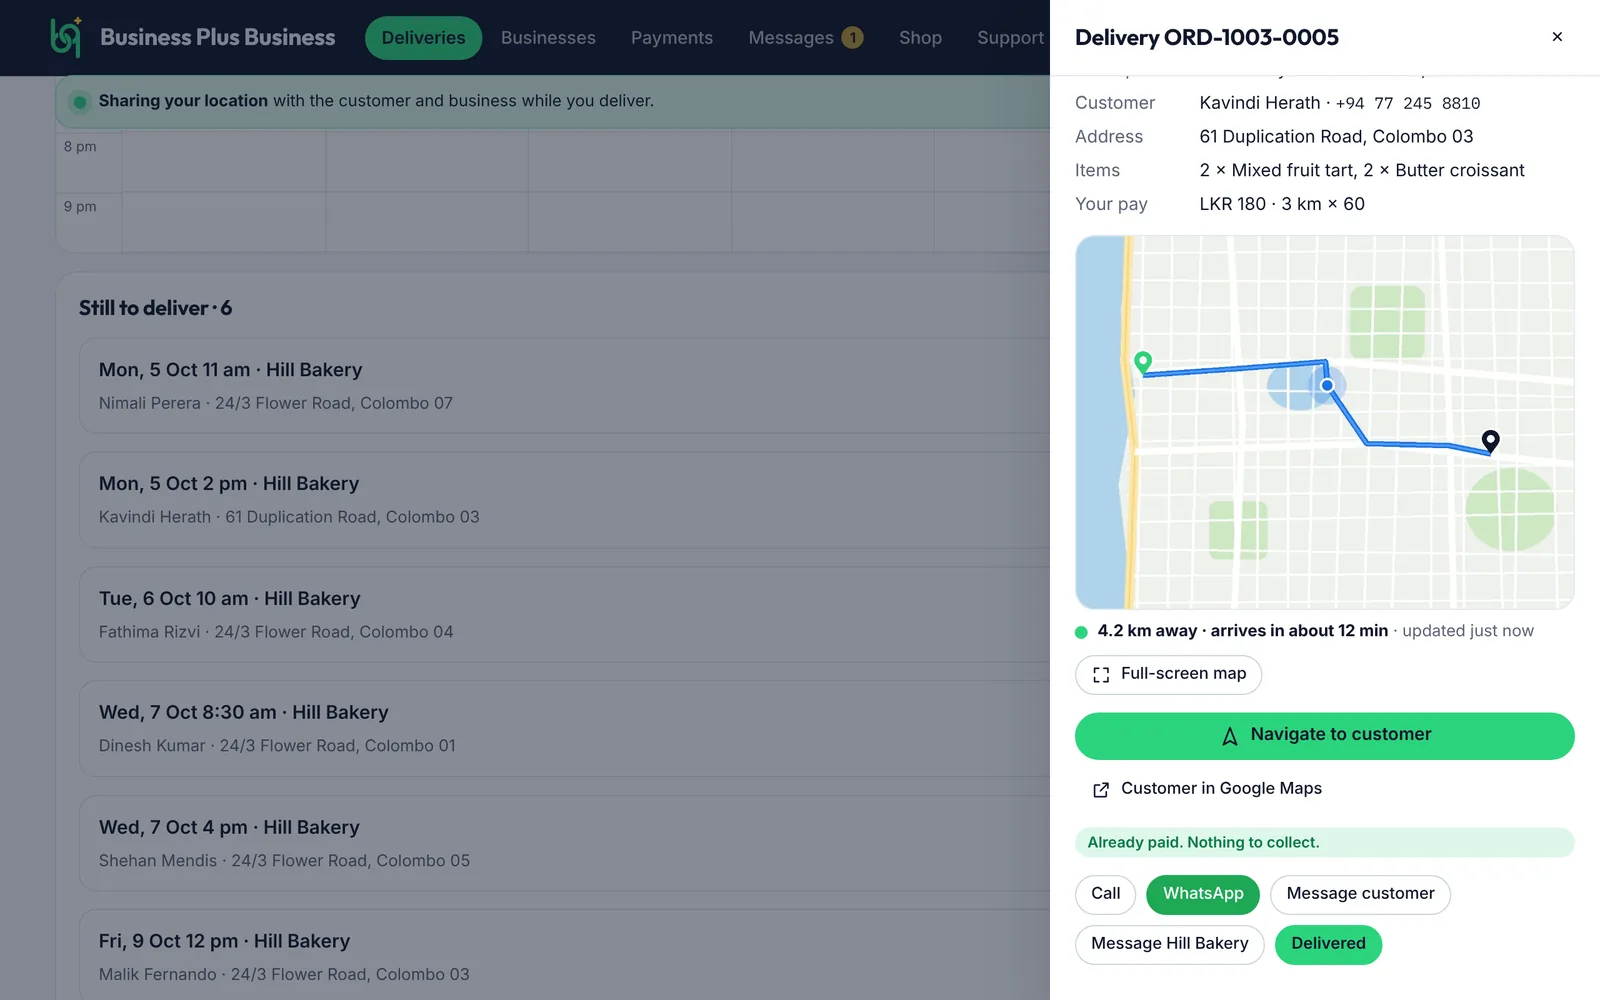Open the Deliveries tab
1600x1000 pixels.
click(423, 38)
